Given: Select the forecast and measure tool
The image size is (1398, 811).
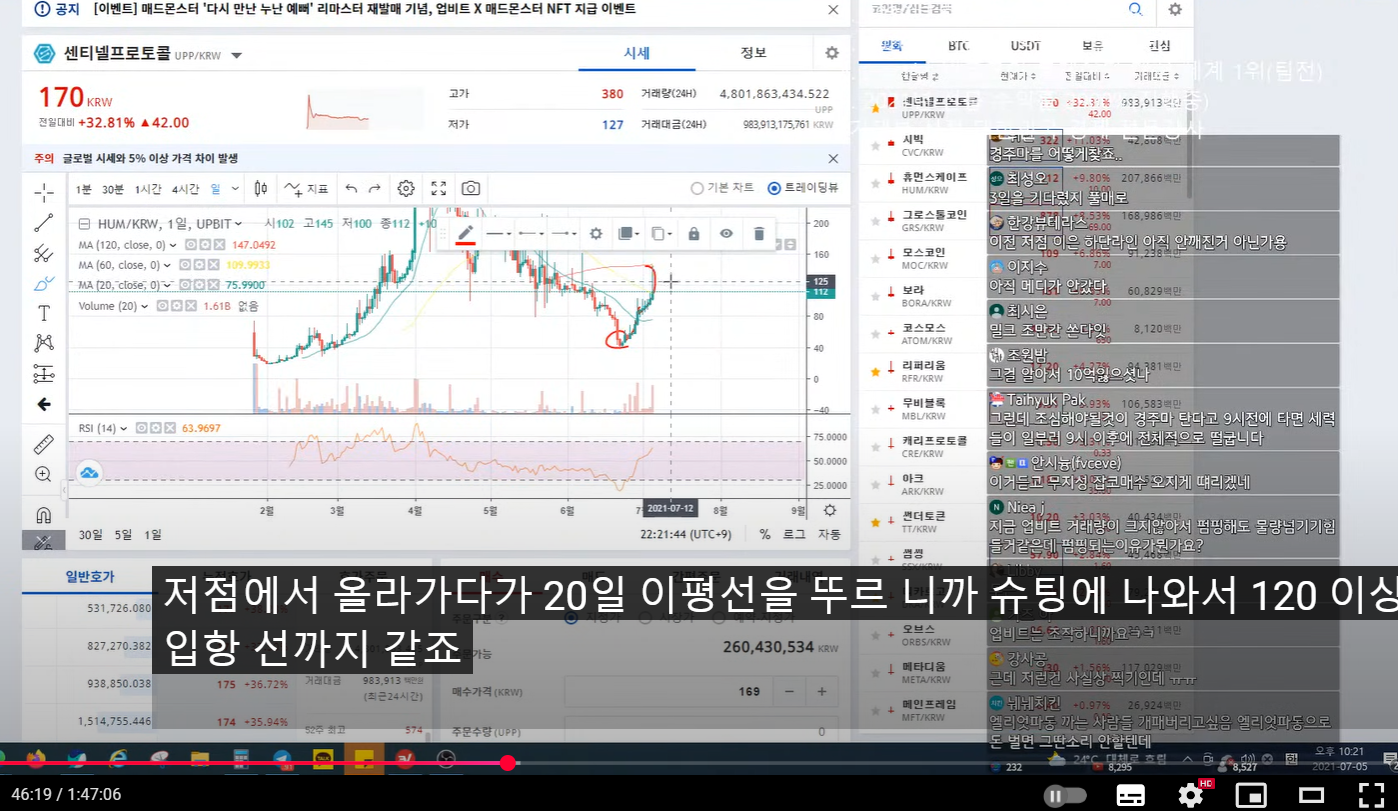Looking at the screenshot, I should coord(44,374).
